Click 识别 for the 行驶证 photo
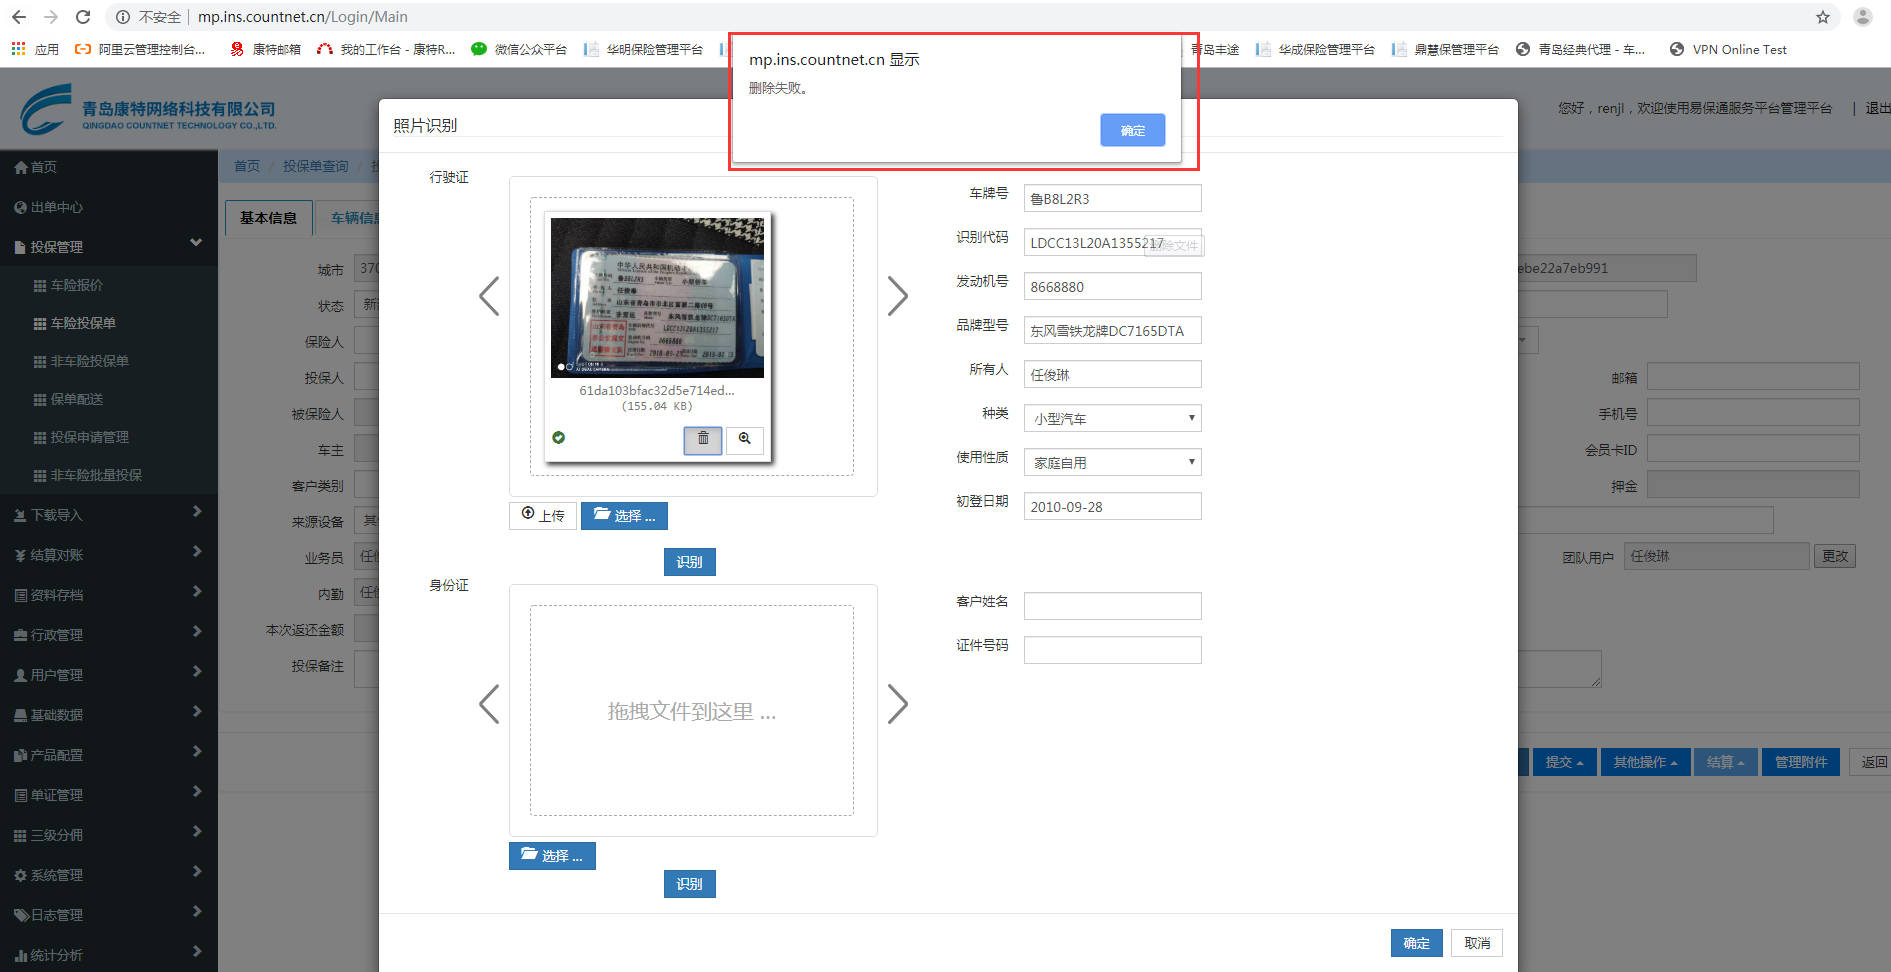 pos(690,562)
